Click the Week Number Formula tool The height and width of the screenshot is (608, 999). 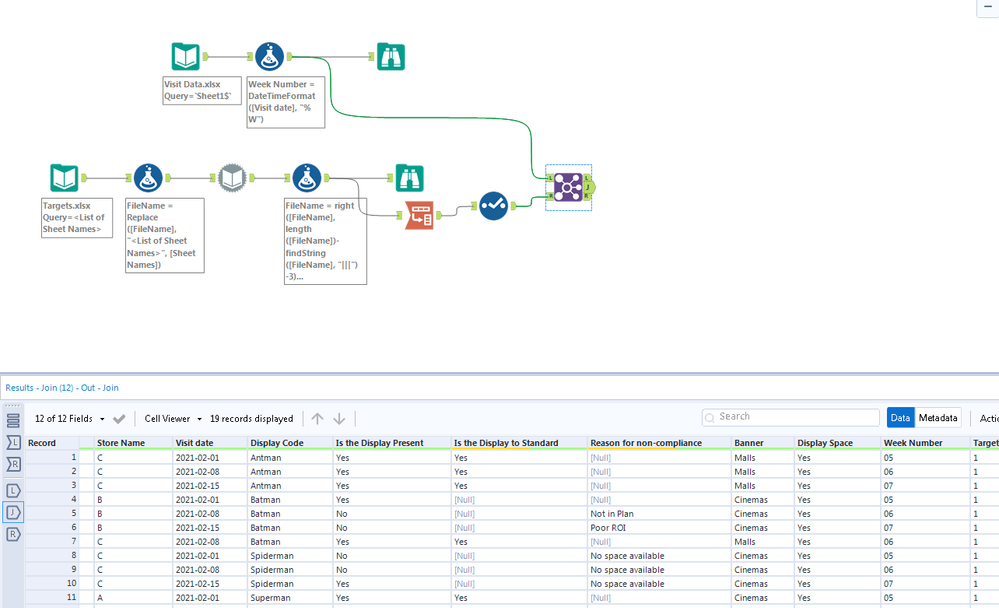pos(269,58)
